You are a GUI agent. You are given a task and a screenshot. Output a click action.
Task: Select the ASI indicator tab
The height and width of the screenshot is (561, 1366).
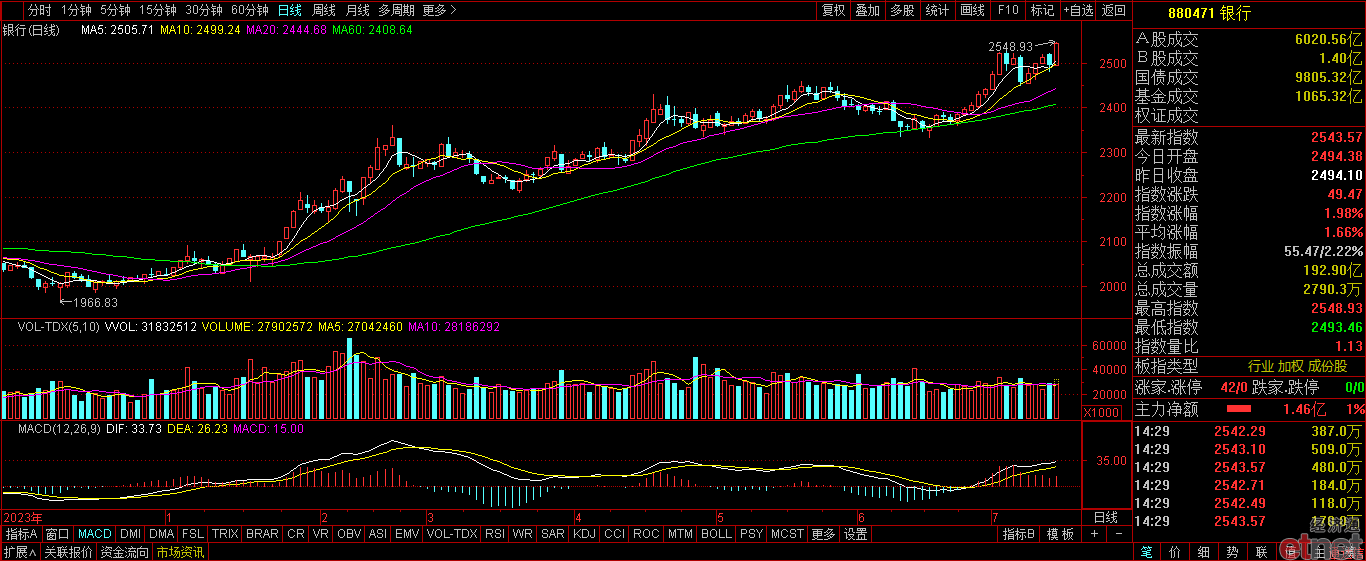coord(378,535)
